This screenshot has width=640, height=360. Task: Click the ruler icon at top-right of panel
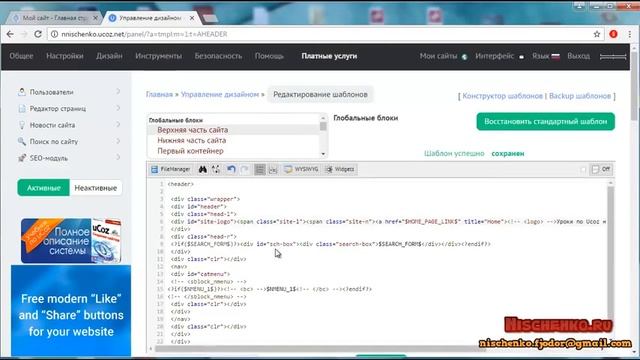pyautogui.click(x=613, y=57)
